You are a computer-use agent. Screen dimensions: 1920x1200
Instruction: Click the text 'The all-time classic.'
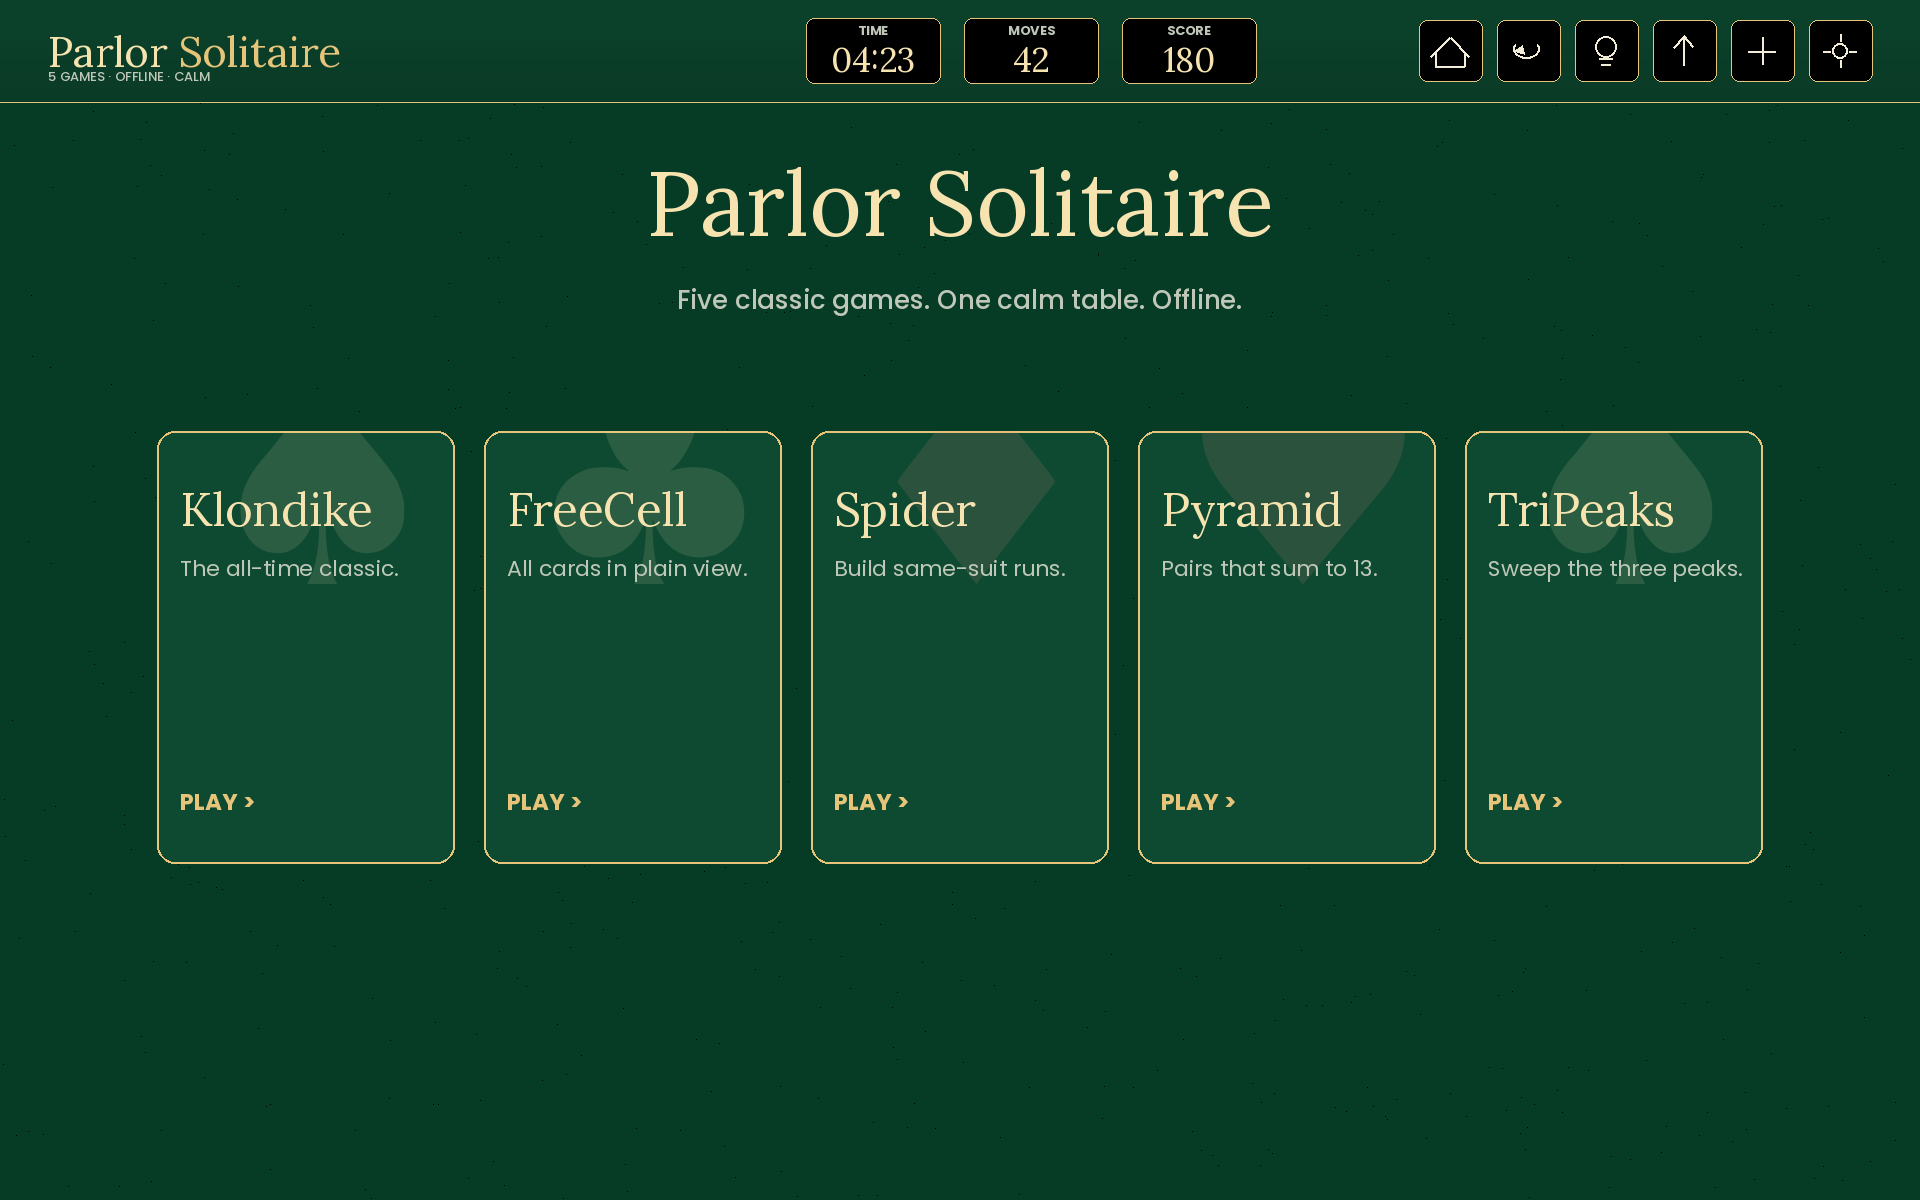click(x=289, y=568)
